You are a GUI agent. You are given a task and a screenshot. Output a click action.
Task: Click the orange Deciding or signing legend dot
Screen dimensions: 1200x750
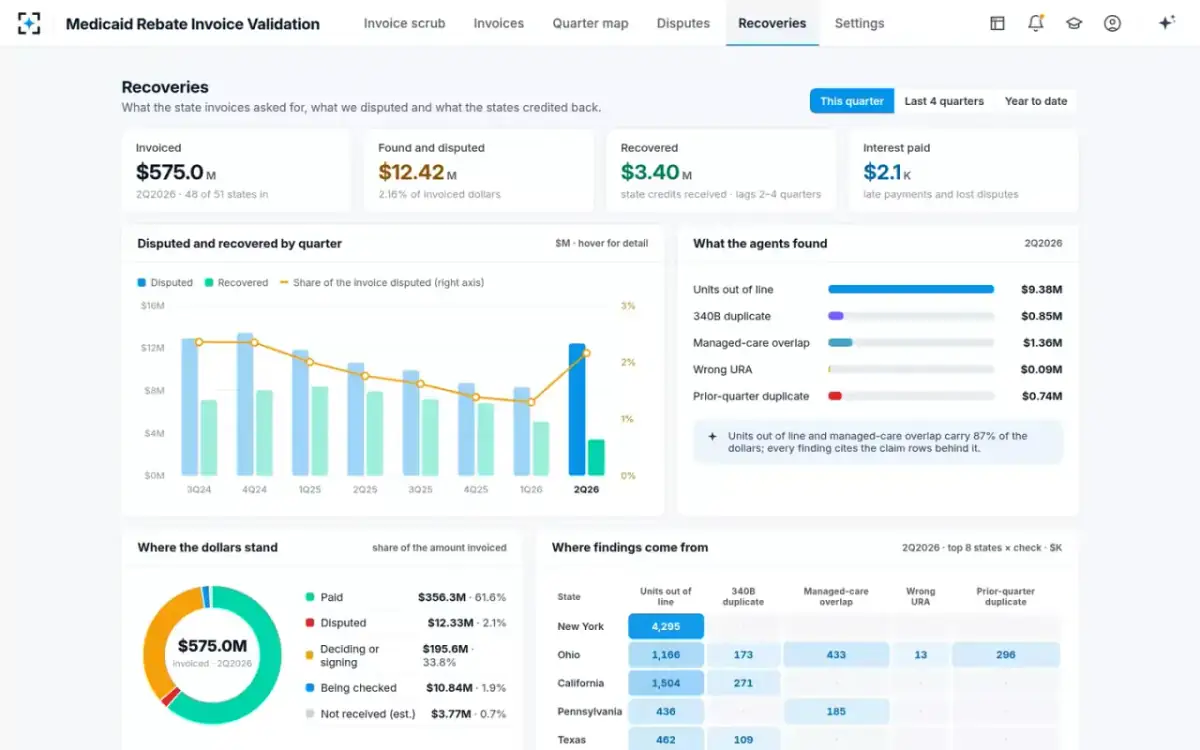pos(310,655)
